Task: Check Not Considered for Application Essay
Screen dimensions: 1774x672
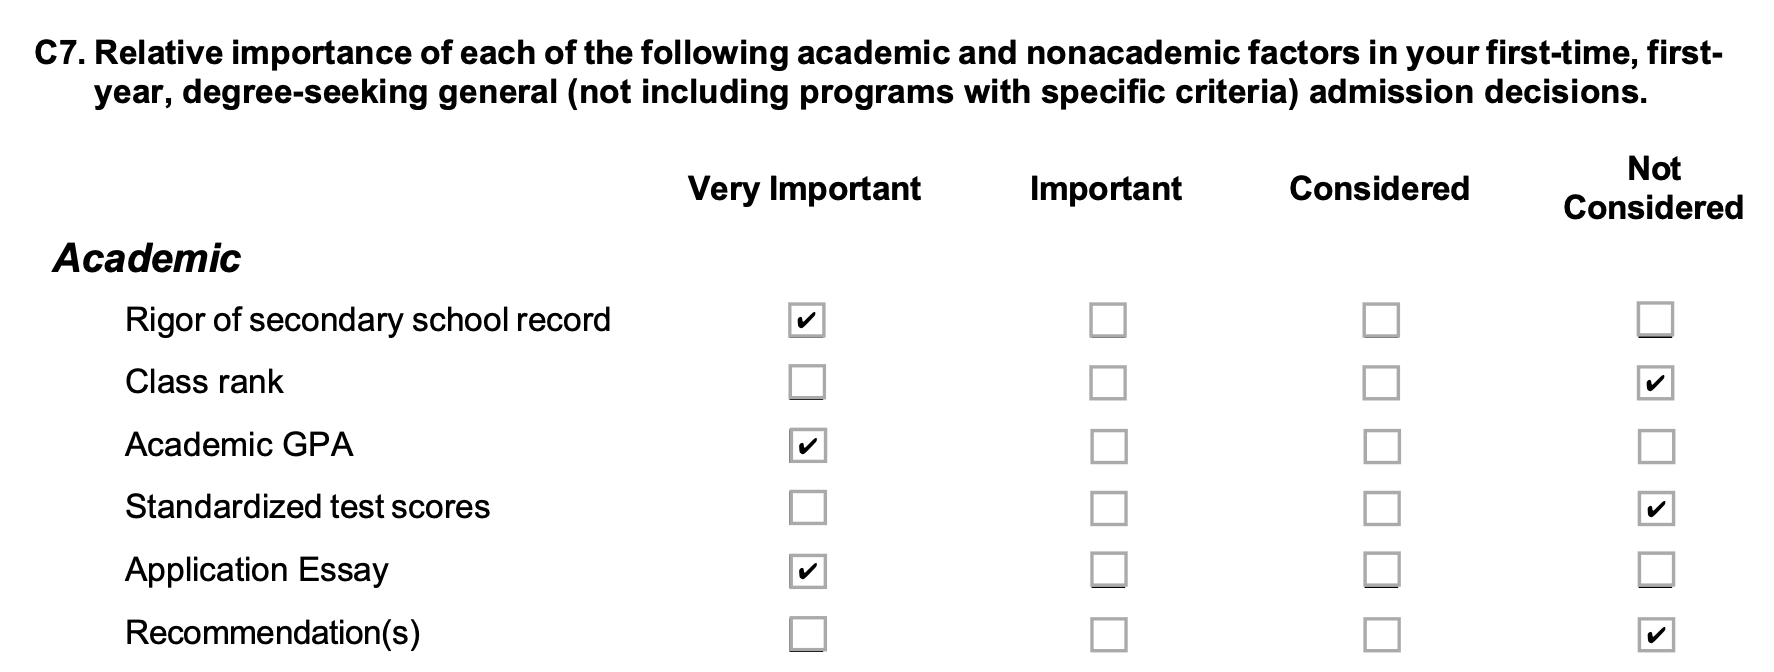Action: click(x=1655, y=570)
